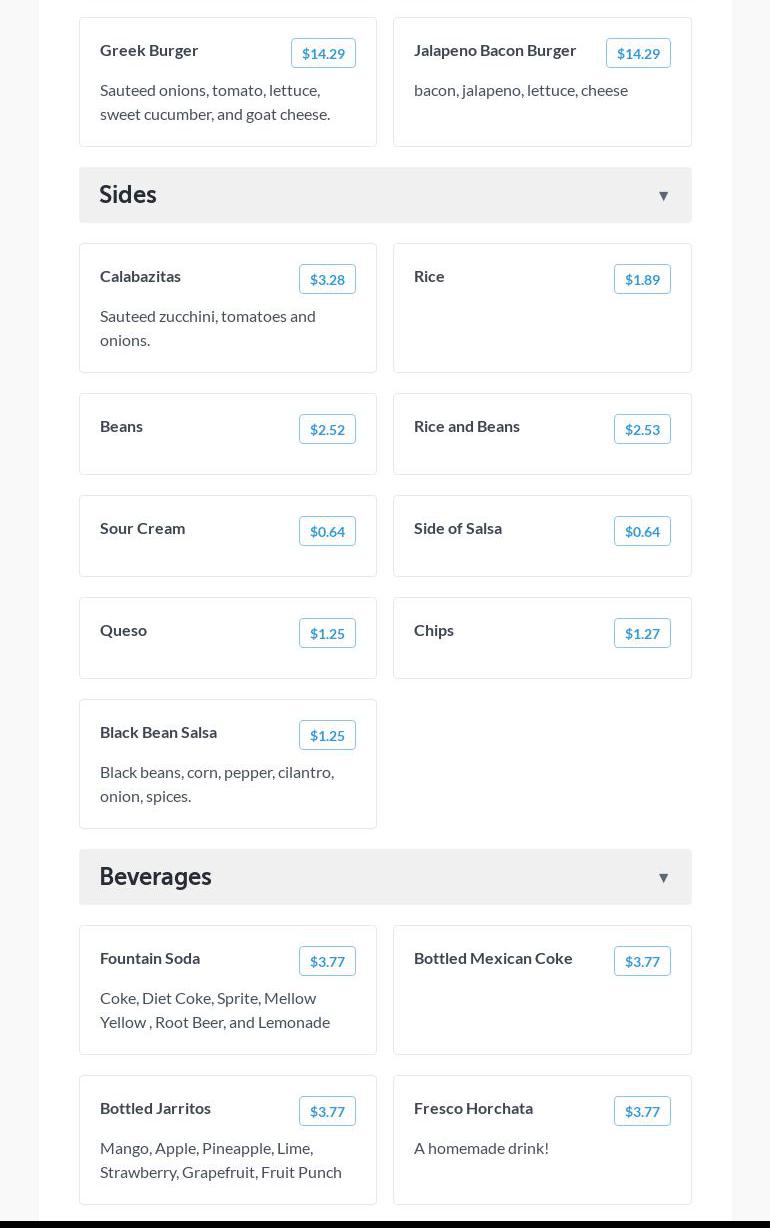Select the Greek Burger $14.29 price button
Viewport: 770px width, 1228px height.
click(323, 54)
